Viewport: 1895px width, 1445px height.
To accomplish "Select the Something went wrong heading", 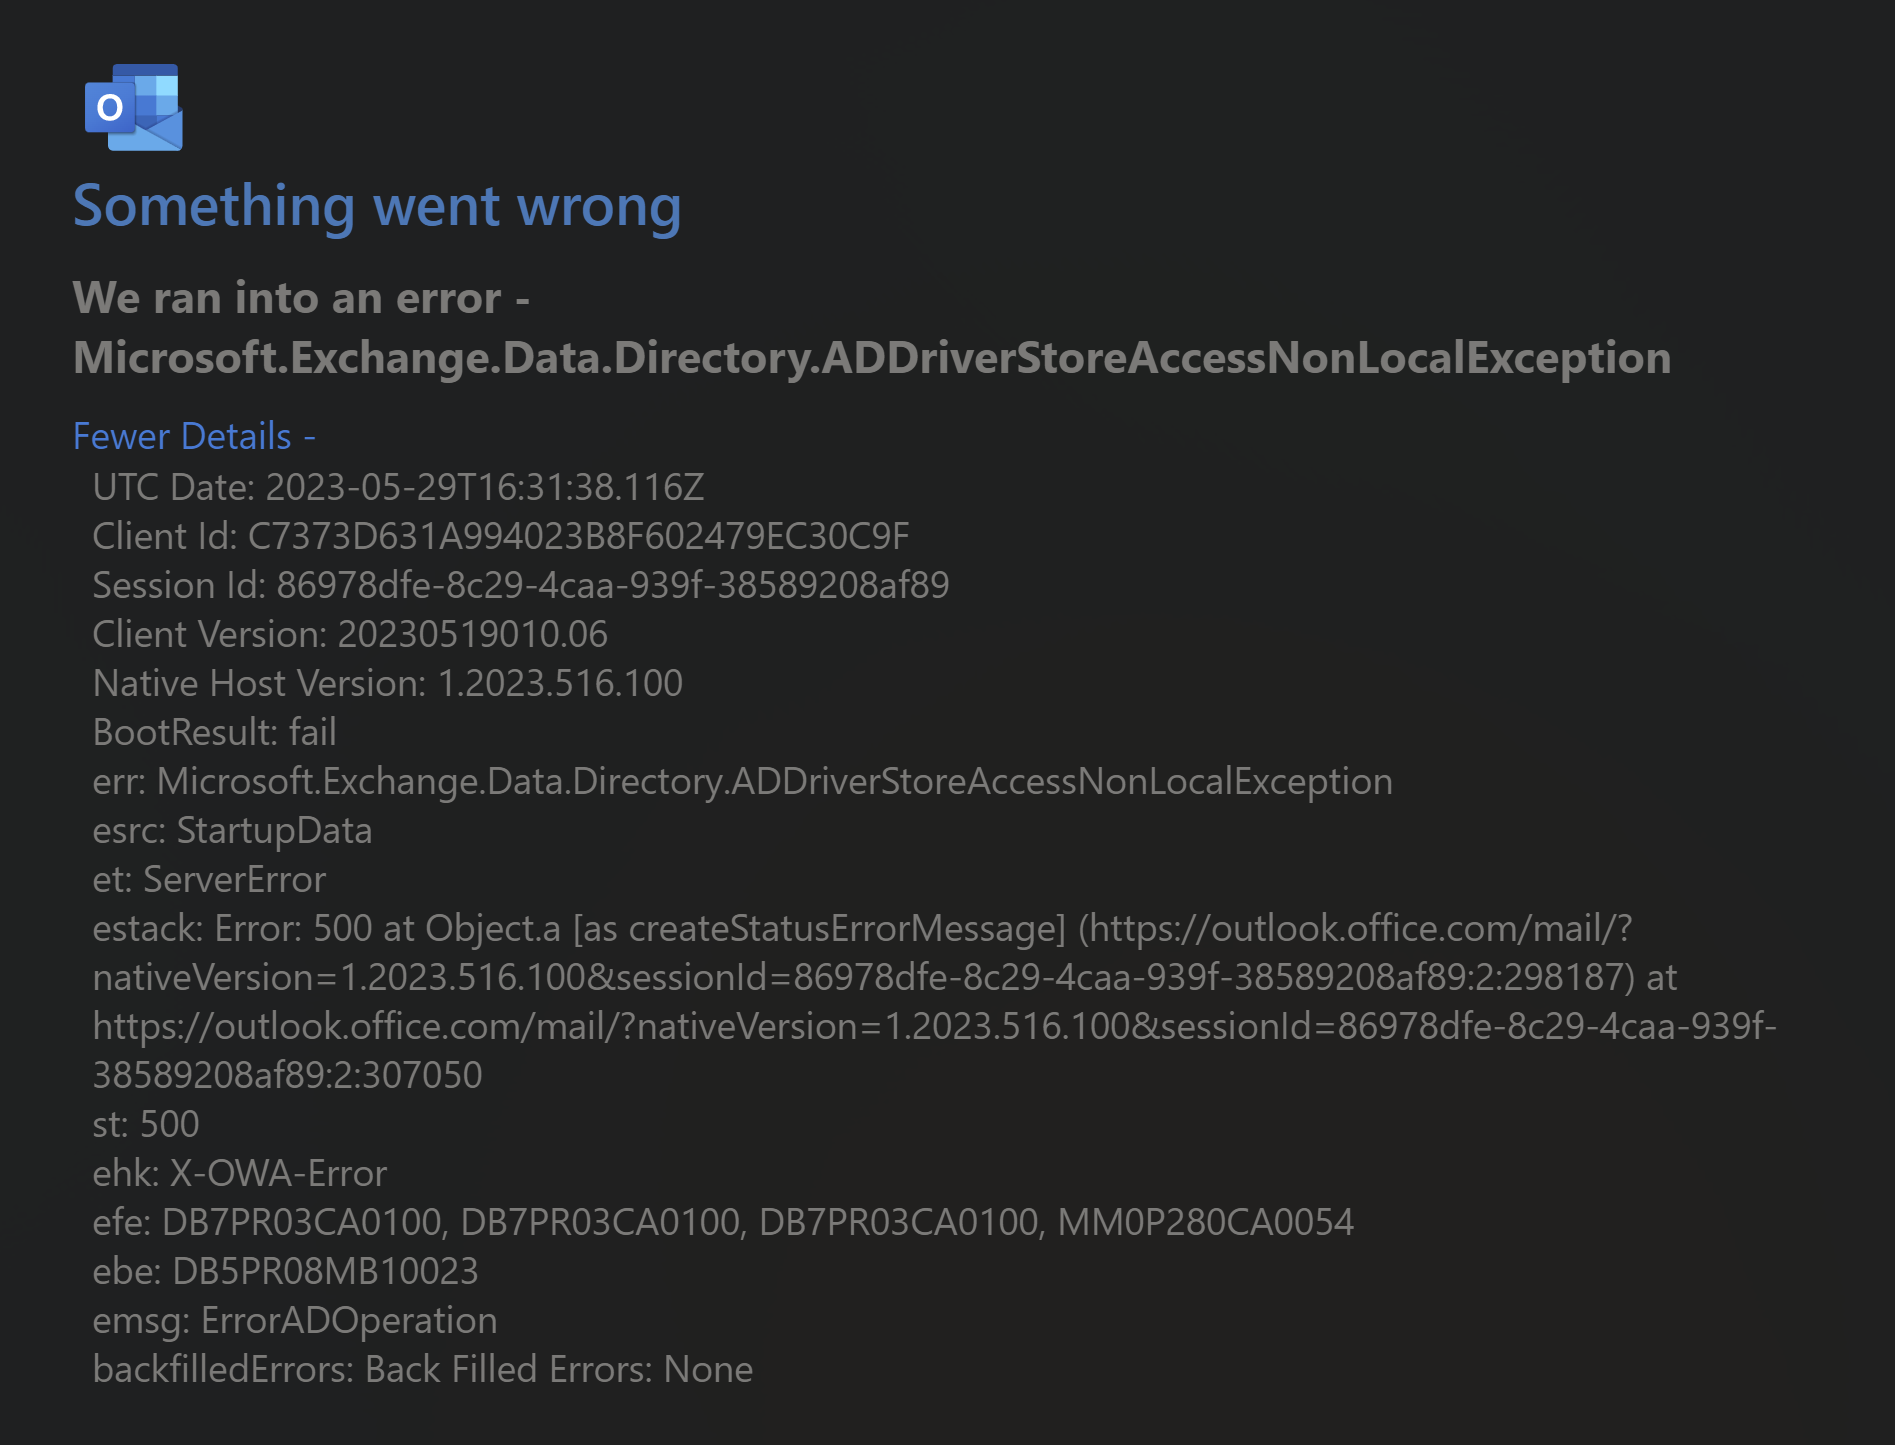I will pos(378,207).
